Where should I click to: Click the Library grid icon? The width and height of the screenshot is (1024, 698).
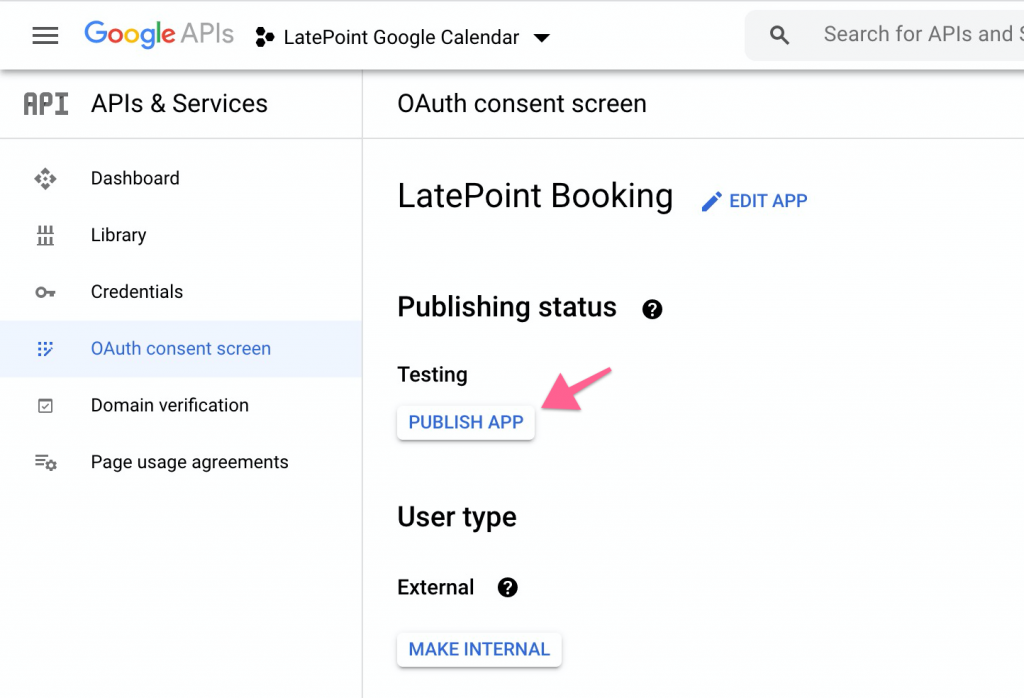[x=46, y=234]
